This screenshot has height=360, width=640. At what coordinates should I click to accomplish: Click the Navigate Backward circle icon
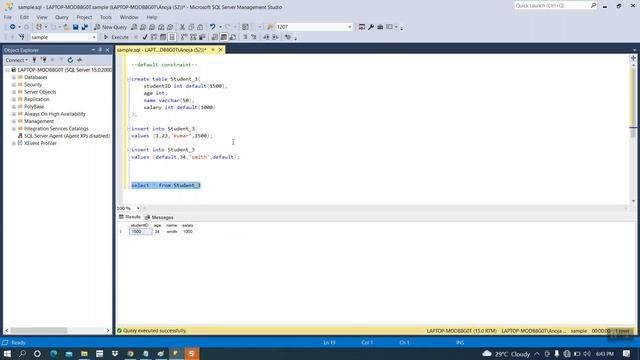(12, 27)
